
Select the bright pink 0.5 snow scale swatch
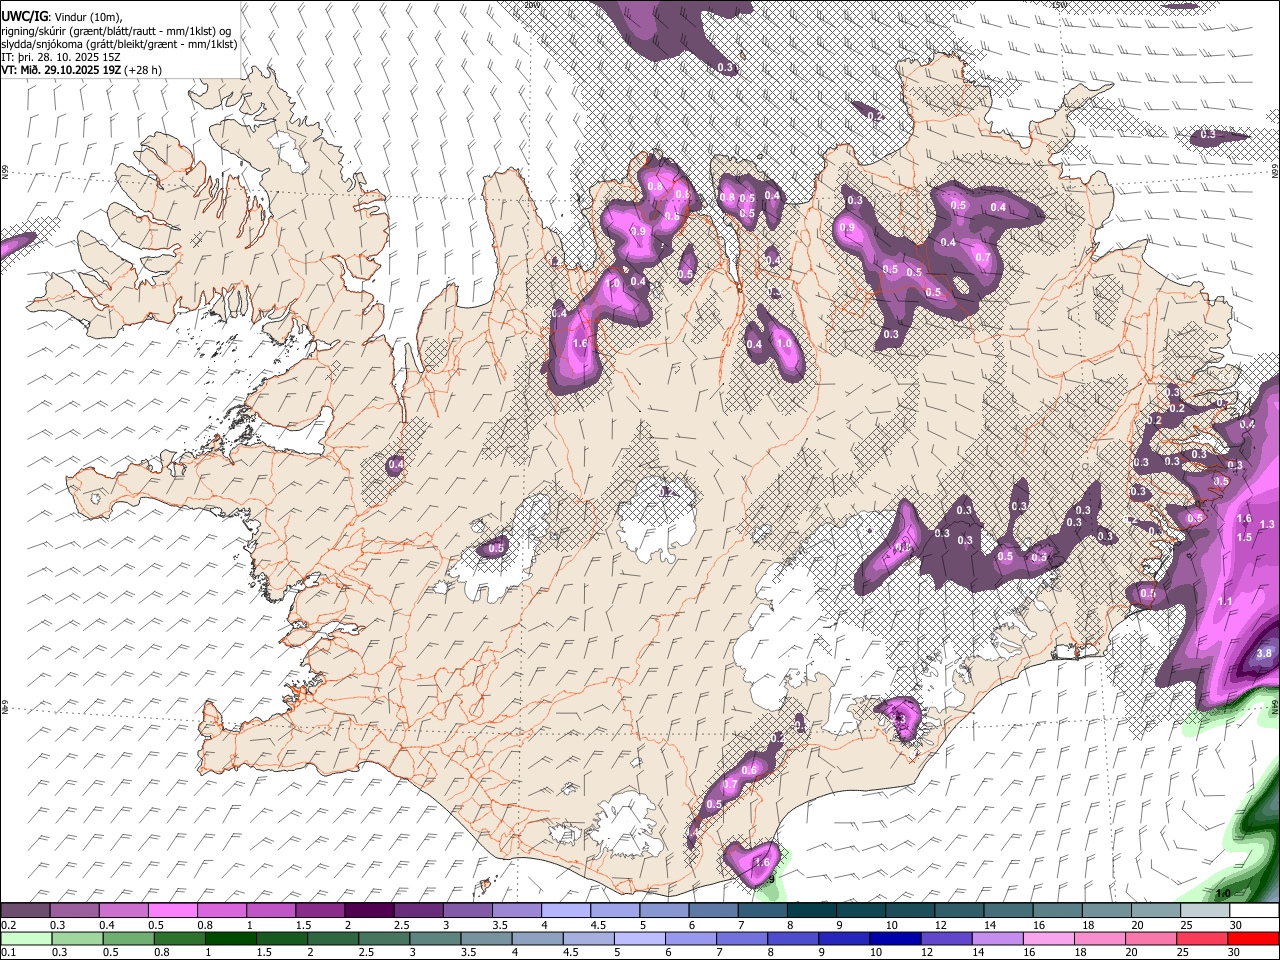point(173,911)
